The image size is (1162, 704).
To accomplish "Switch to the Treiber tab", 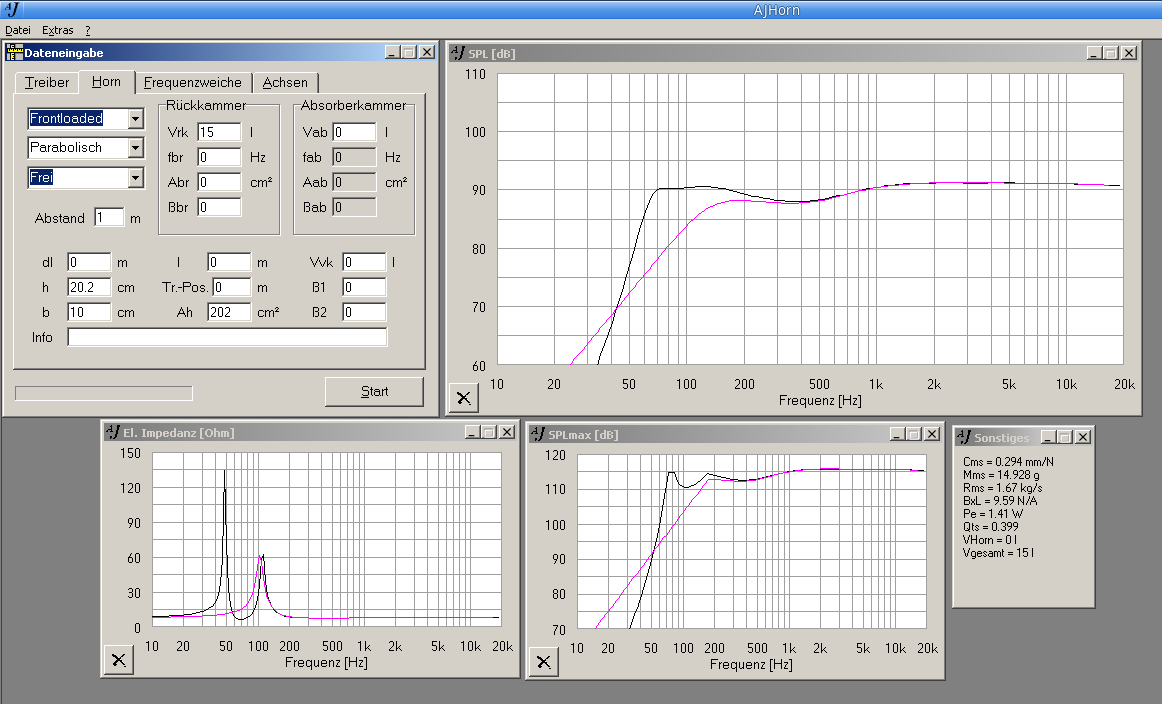I will [x=47, y=82].
